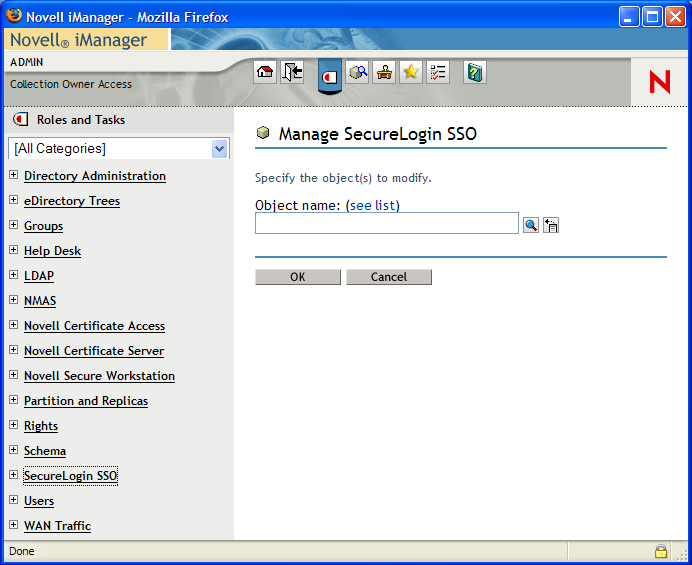
Task: Open the Groups link
Action: pos(43,226)
